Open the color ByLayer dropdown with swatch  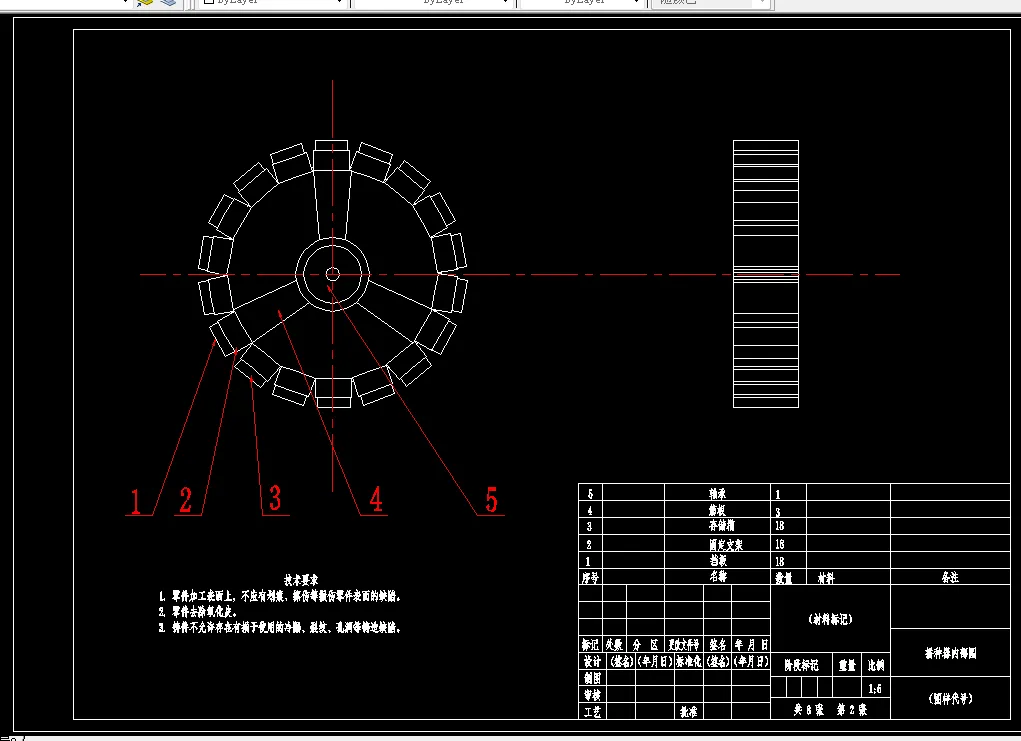click(272, 2)
